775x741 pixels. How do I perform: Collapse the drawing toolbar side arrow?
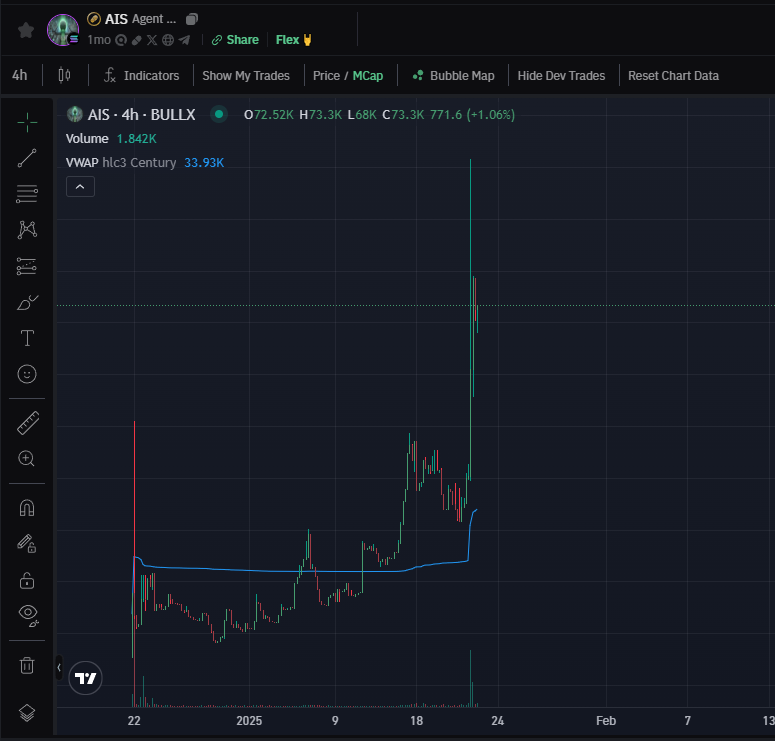point(59,667)
